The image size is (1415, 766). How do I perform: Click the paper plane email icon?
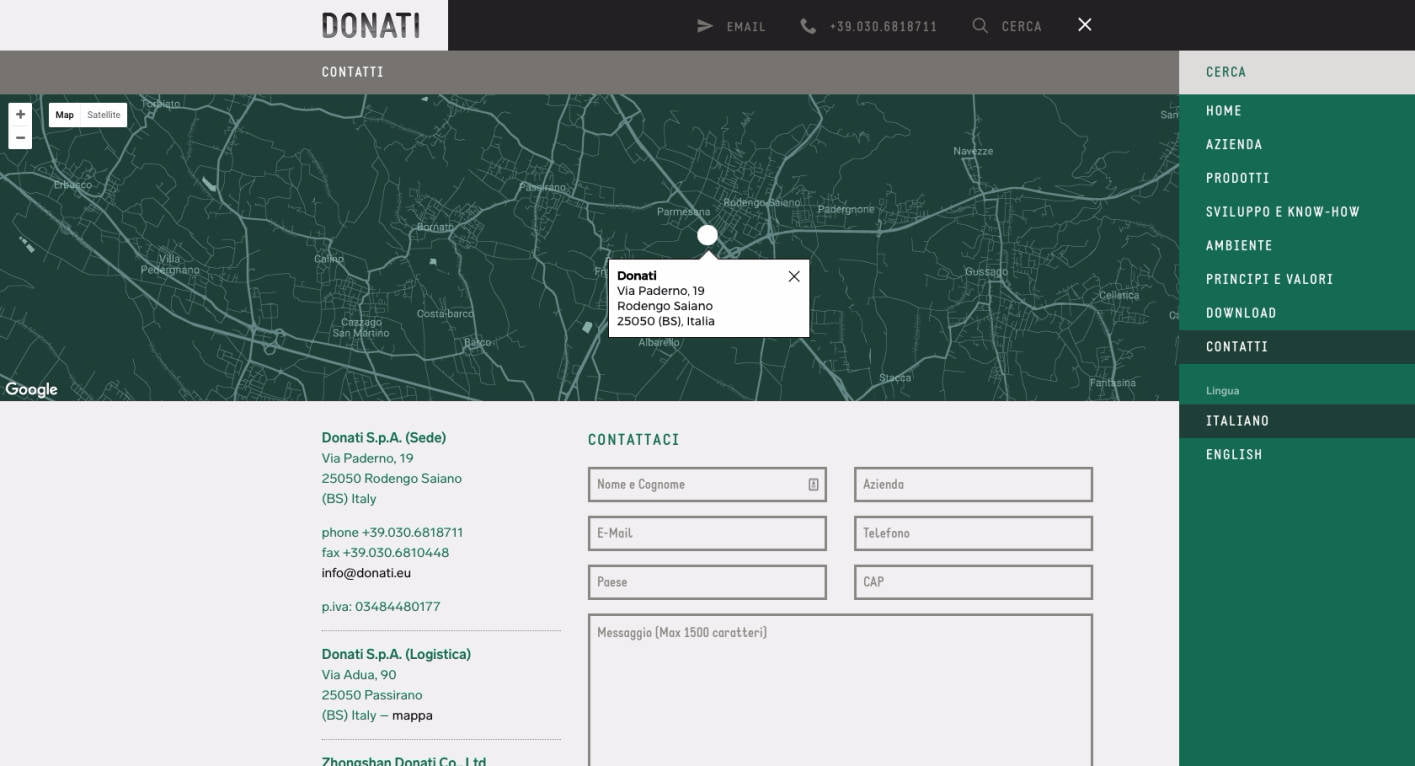pos(705,26)
